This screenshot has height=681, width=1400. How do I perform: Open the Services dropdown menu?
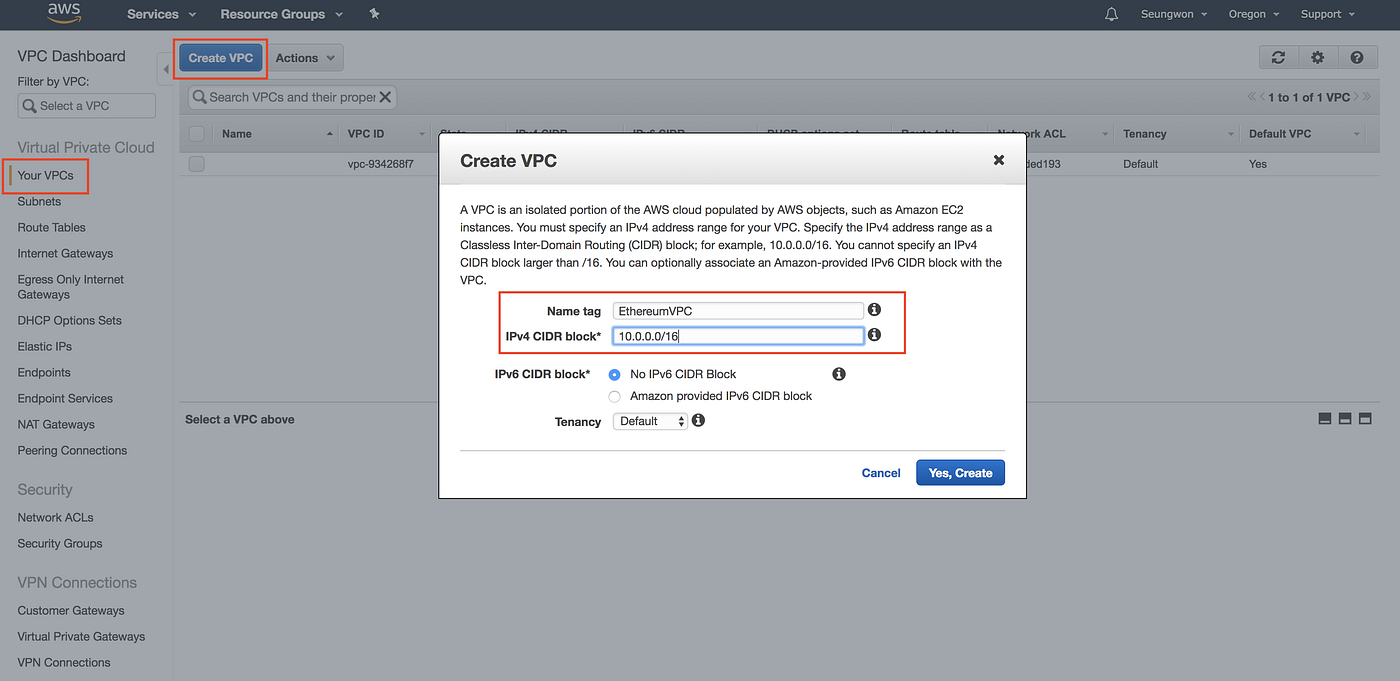[161, 14]
